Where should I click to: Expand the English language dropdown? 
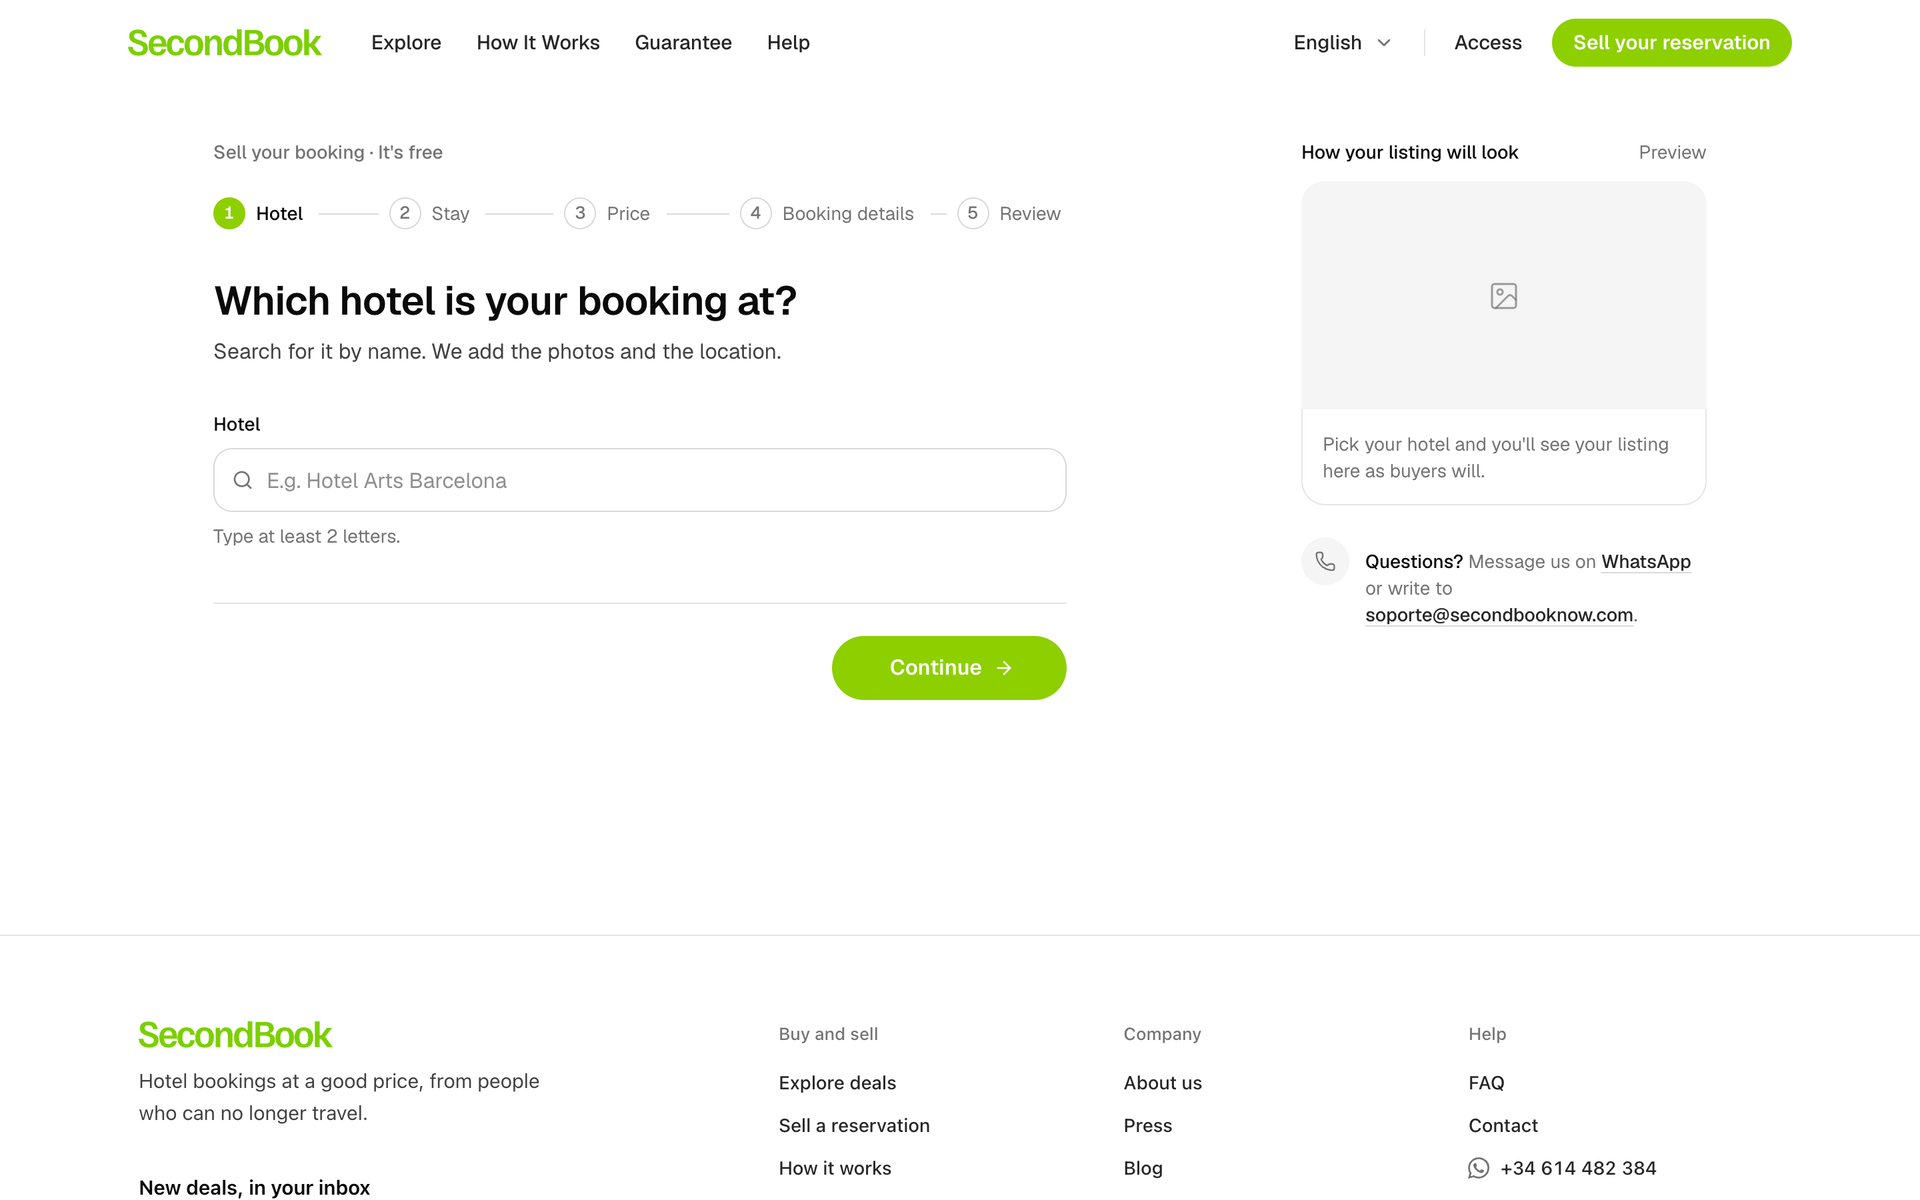click(1342, 43)
